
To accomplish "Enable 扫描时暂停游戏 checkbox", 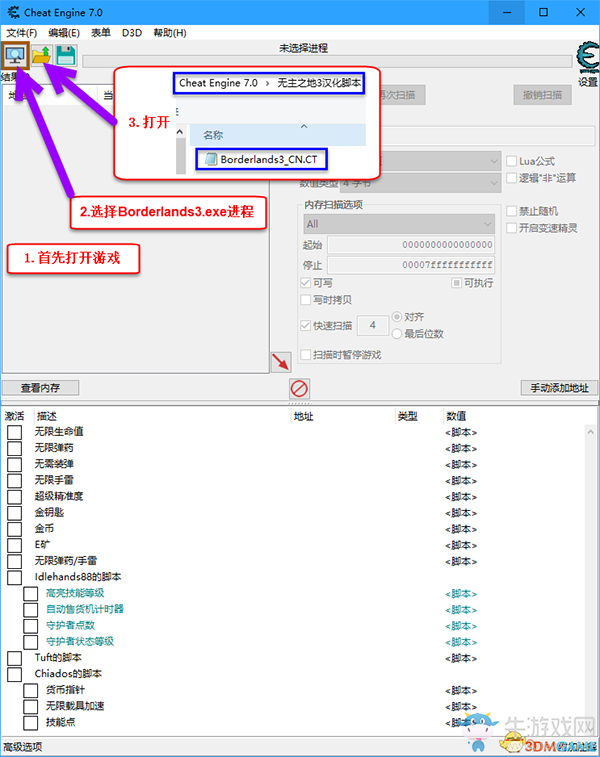I will tap(305, 355).
